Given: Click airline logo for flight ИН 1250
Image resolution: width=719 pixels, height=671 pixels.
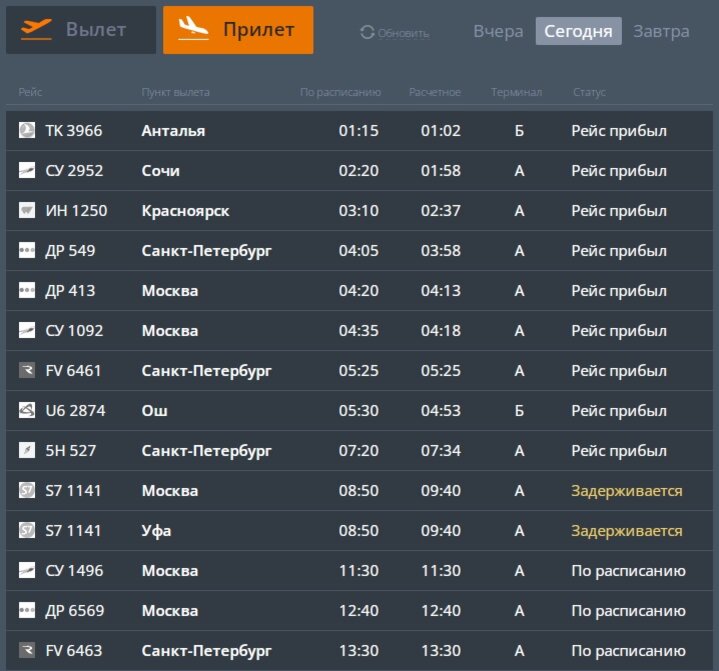Looking at the screenshot, I should 27,210.
